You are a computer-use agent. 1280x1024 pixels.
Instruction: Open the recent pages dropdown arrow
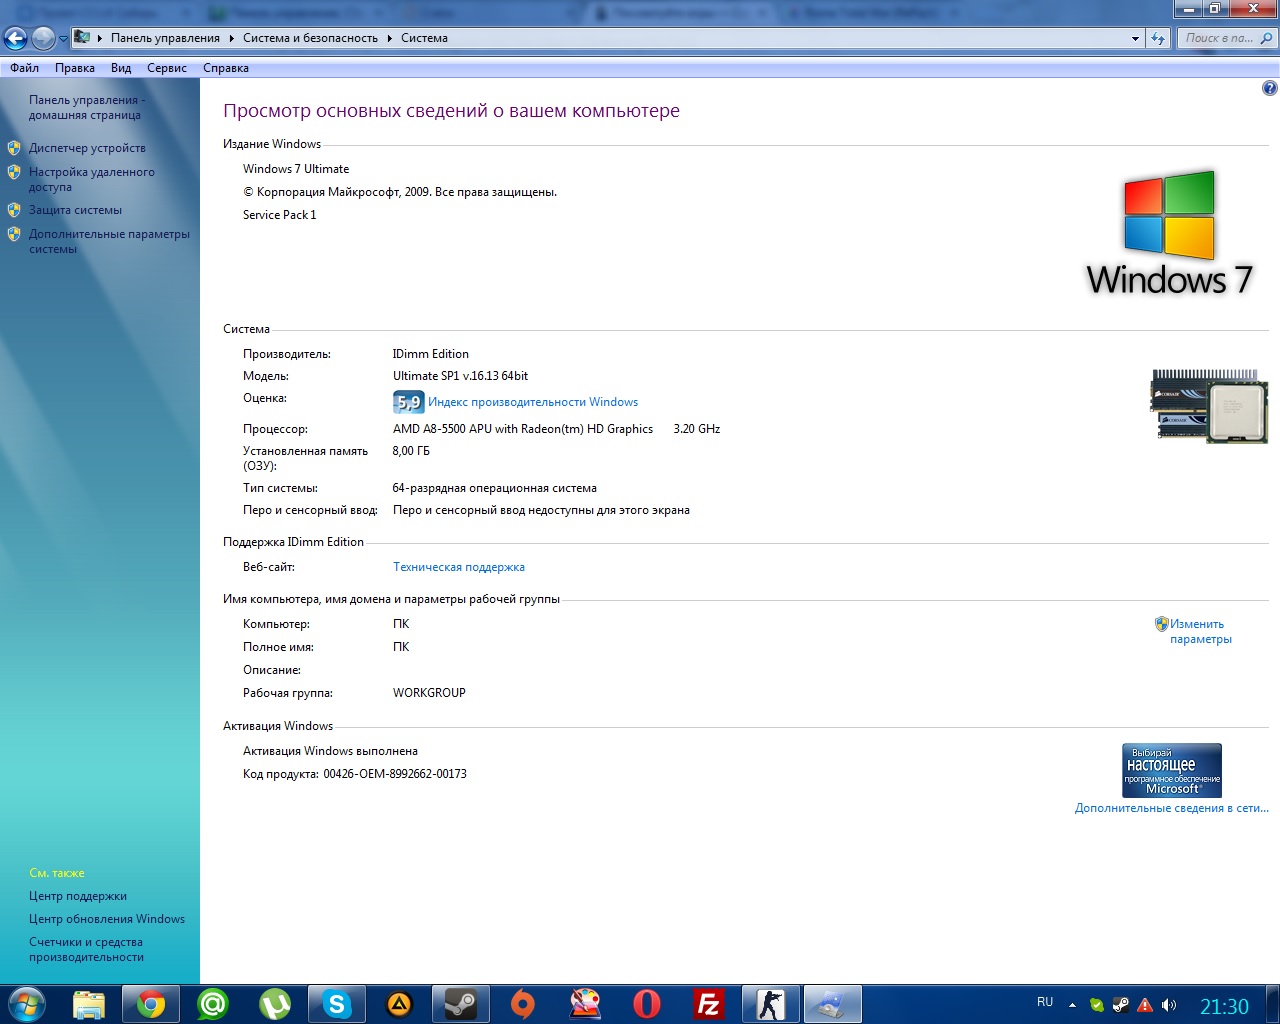(x=63, y=39)
